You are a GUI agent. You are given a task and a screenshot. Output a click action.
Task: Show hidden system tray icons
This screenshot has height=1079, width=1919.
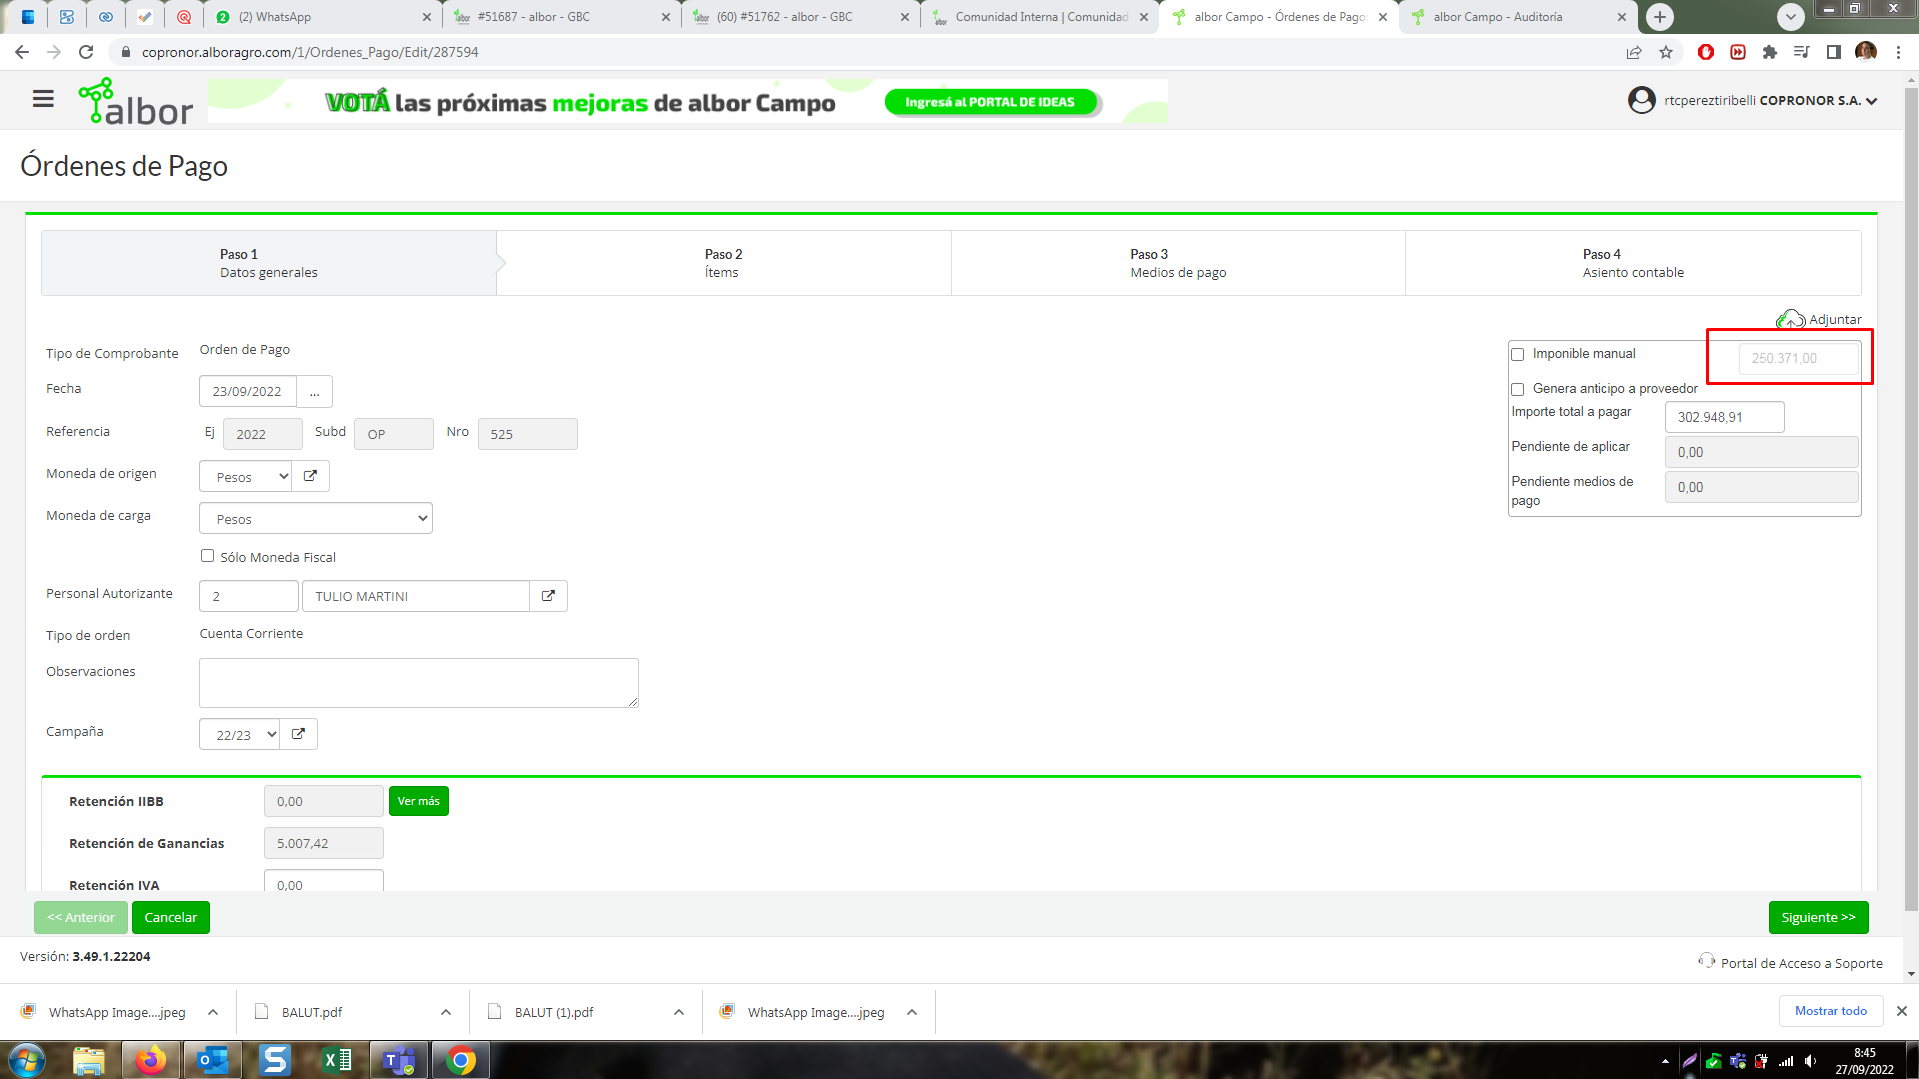(1665, 1061)
